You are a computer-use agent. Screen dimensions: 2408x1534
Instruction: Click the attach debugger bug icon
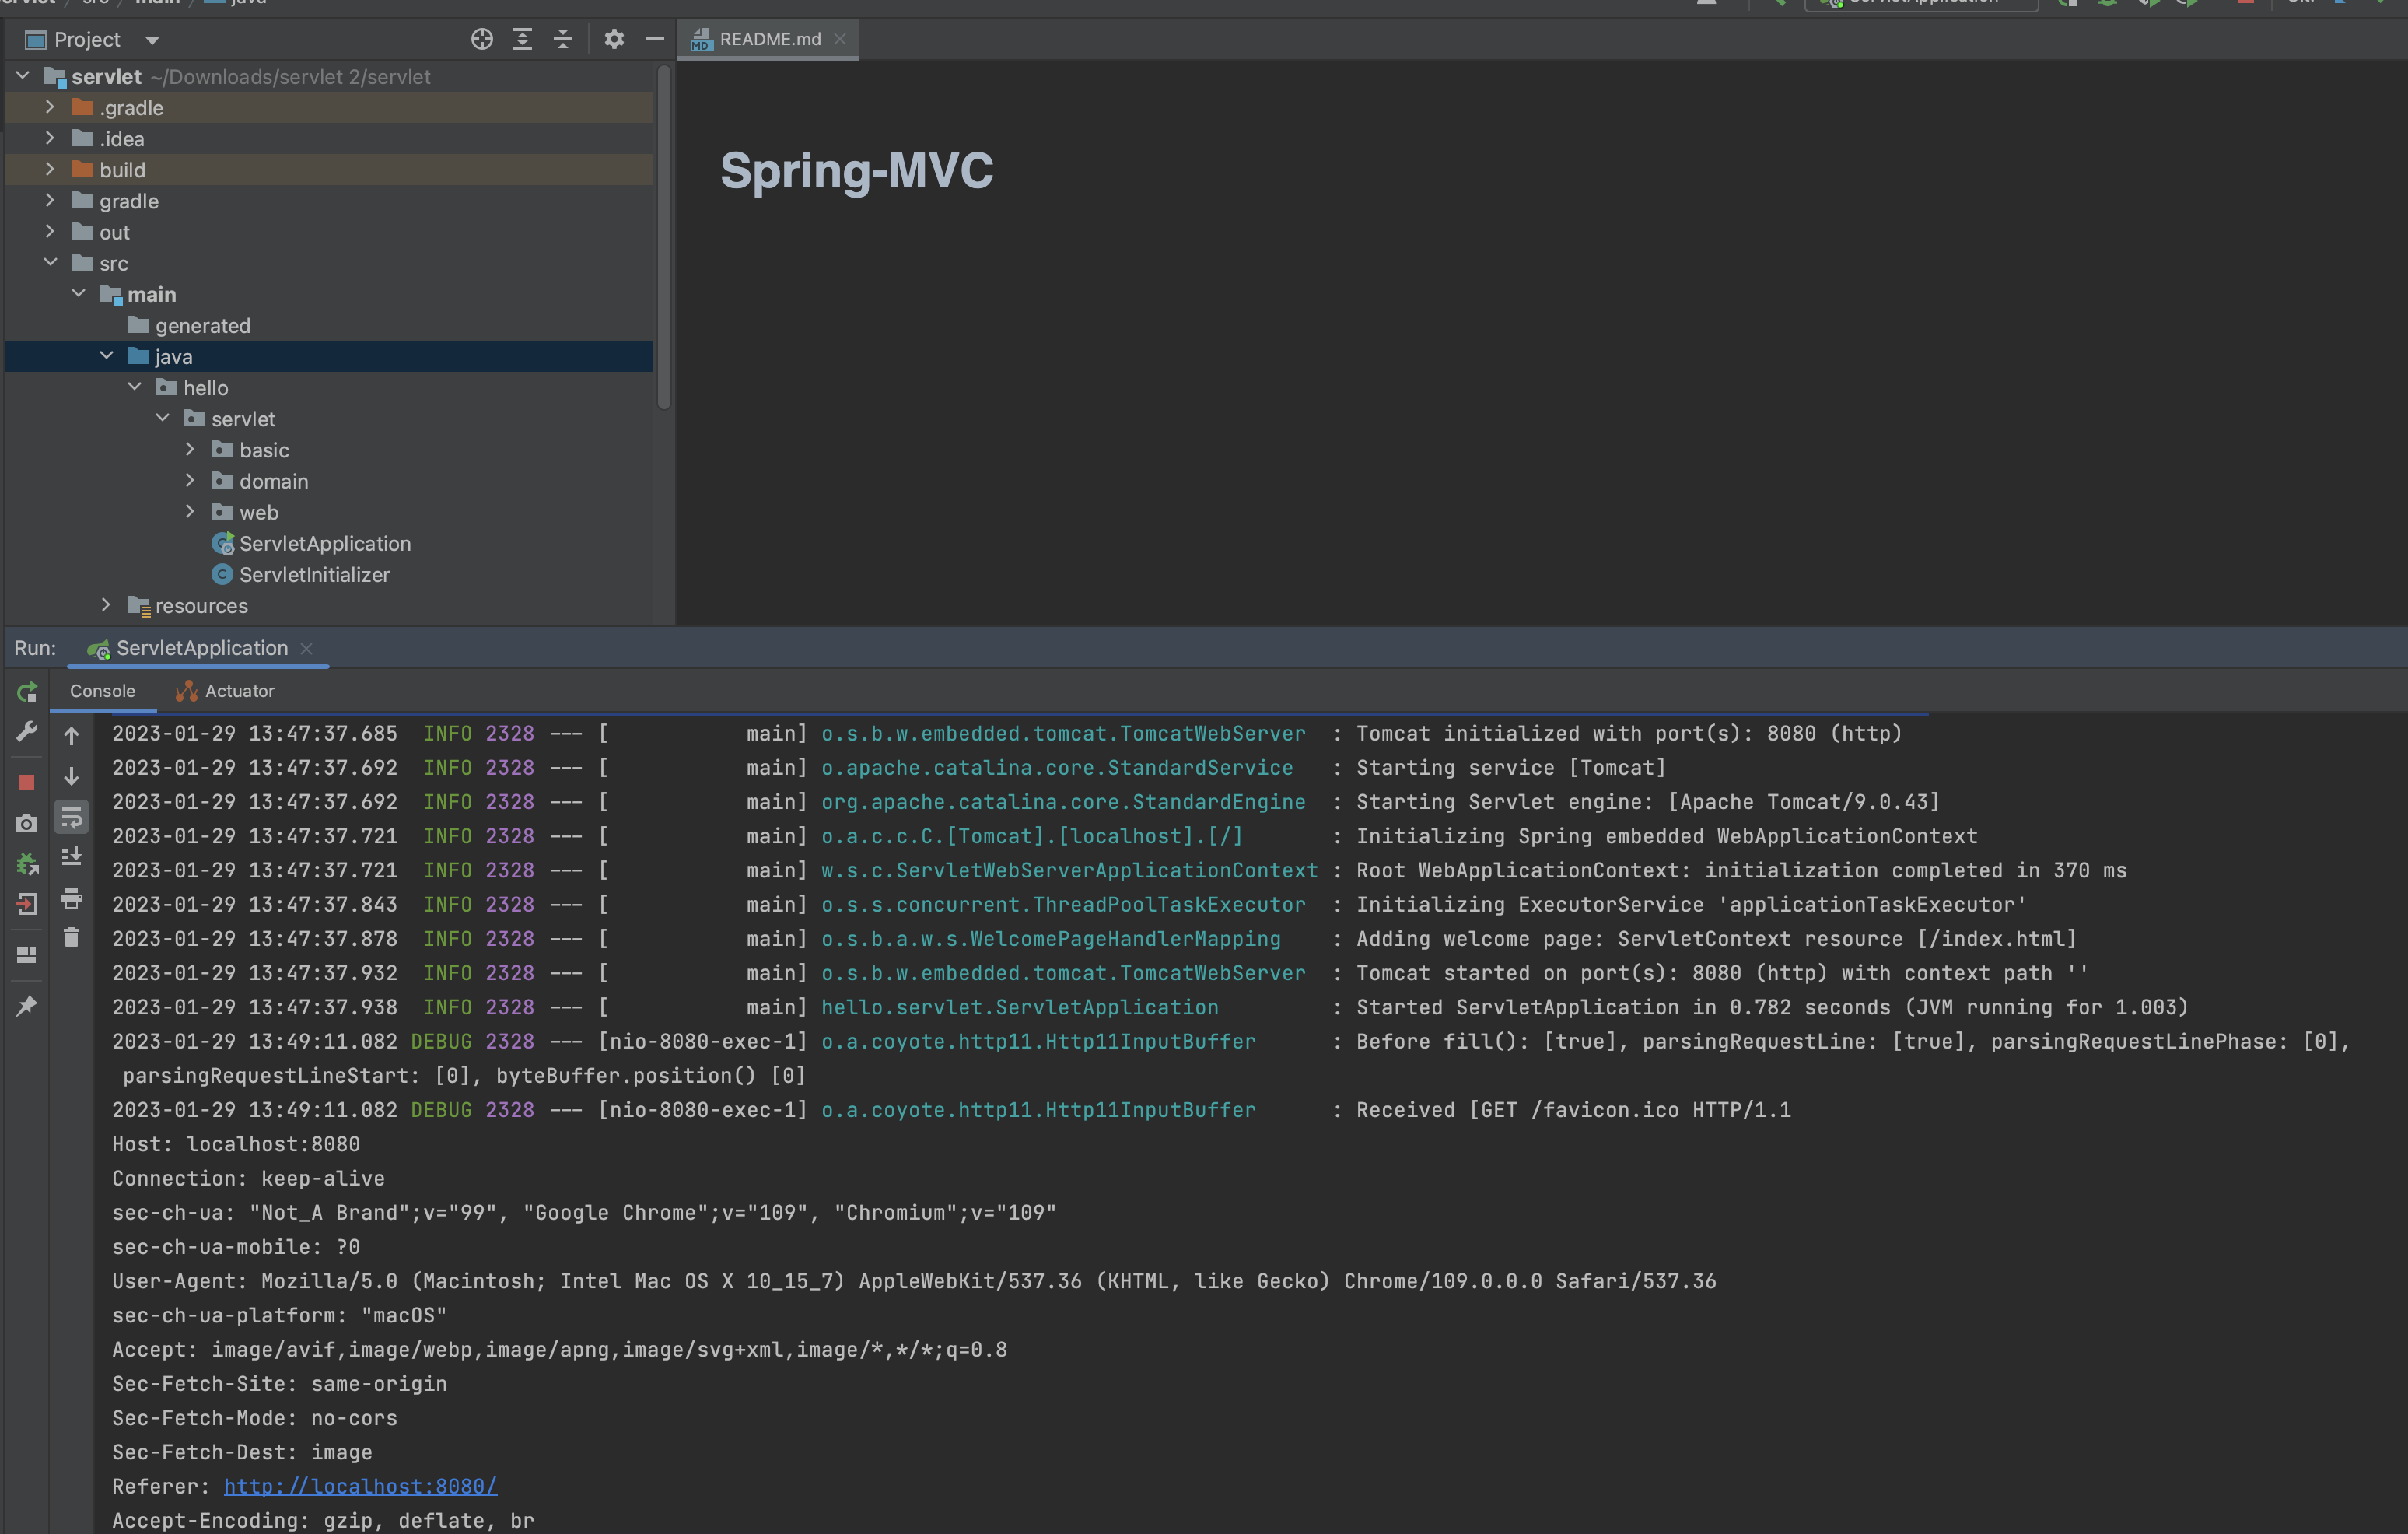[27, 864]
